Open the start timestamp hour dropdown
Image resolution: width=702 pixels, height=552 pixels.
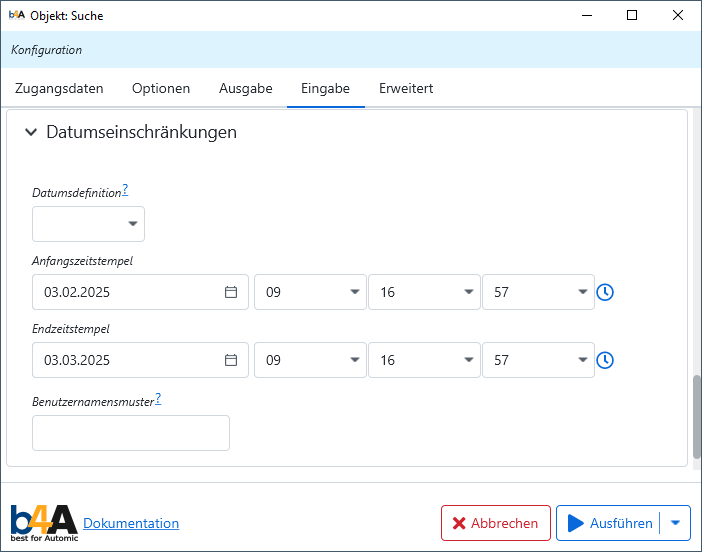310,292
